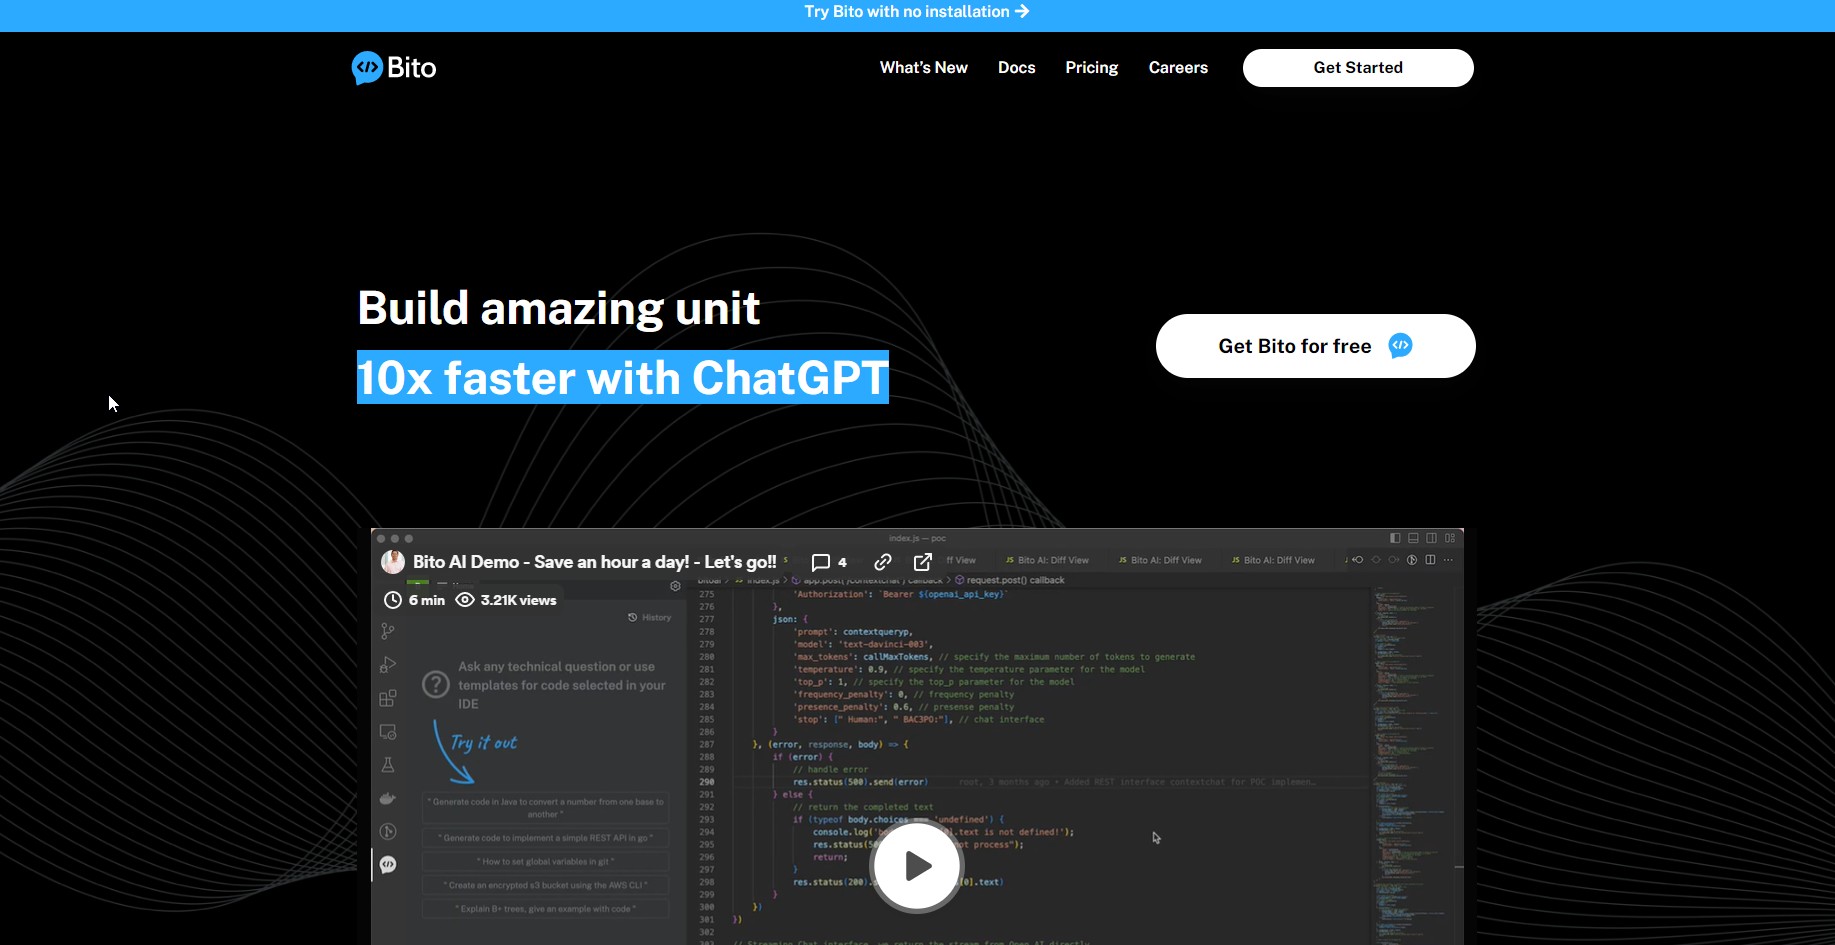Click the Bito AI Demo video title
This screenshot has width=1835, height=945.
click(594, 562)
